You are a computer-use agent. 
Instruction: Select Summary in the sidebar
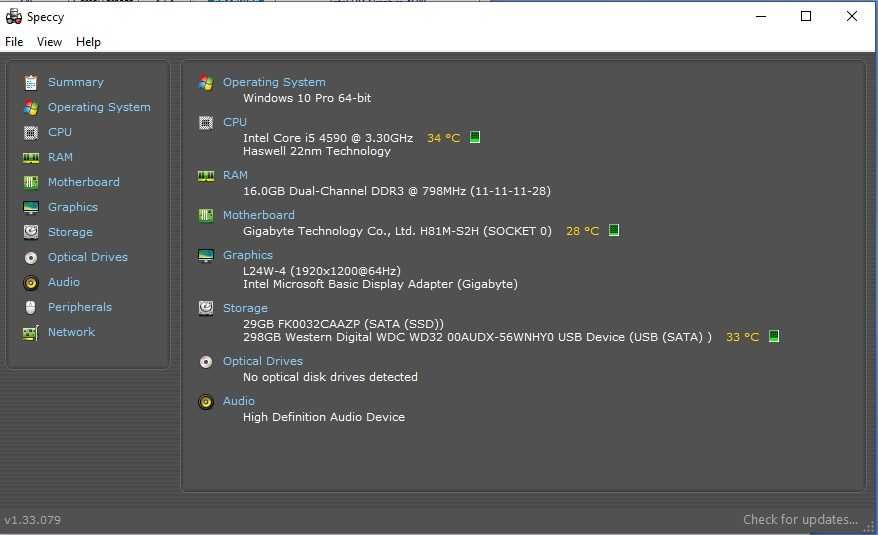point(76,82)
